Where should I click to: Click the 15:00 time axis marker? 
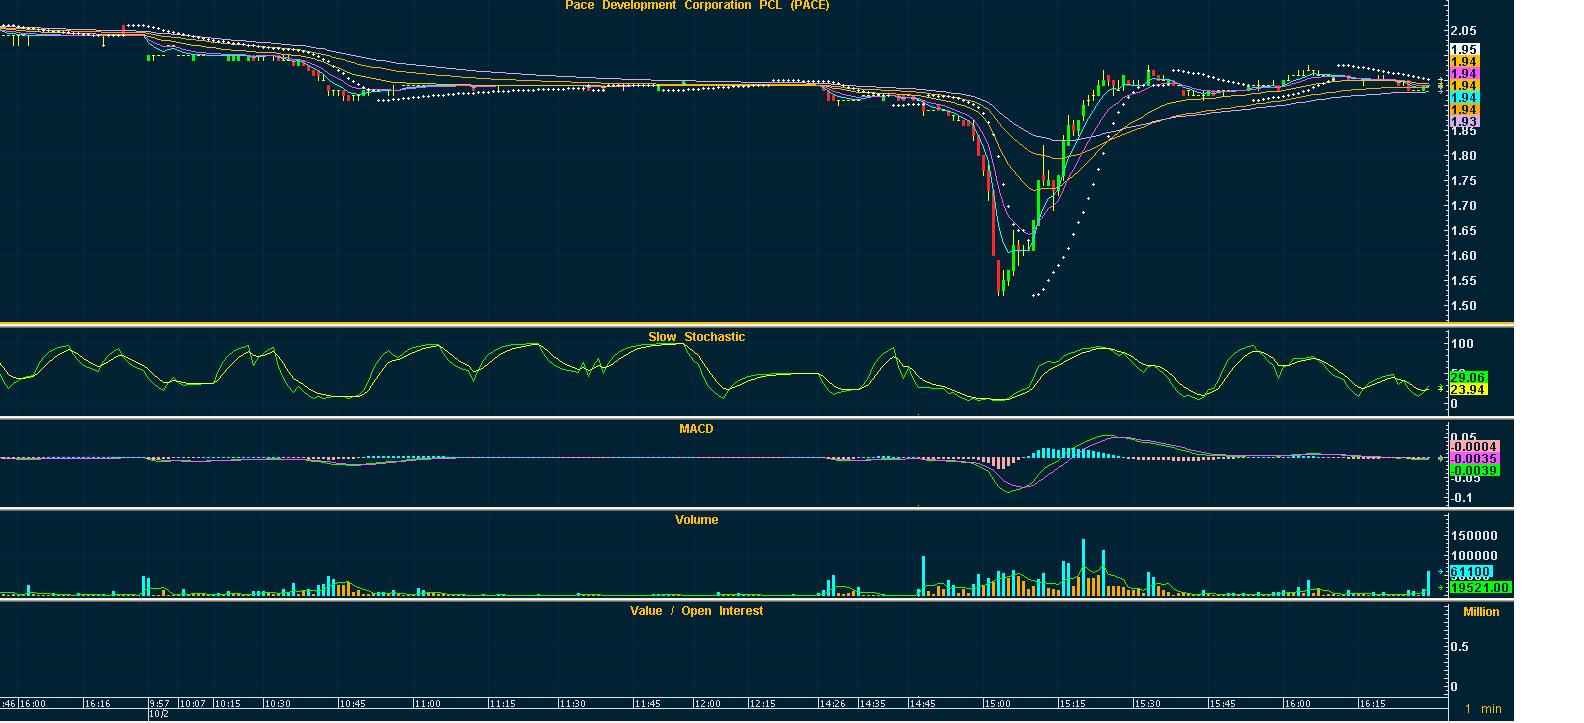(x=997, y=704)
